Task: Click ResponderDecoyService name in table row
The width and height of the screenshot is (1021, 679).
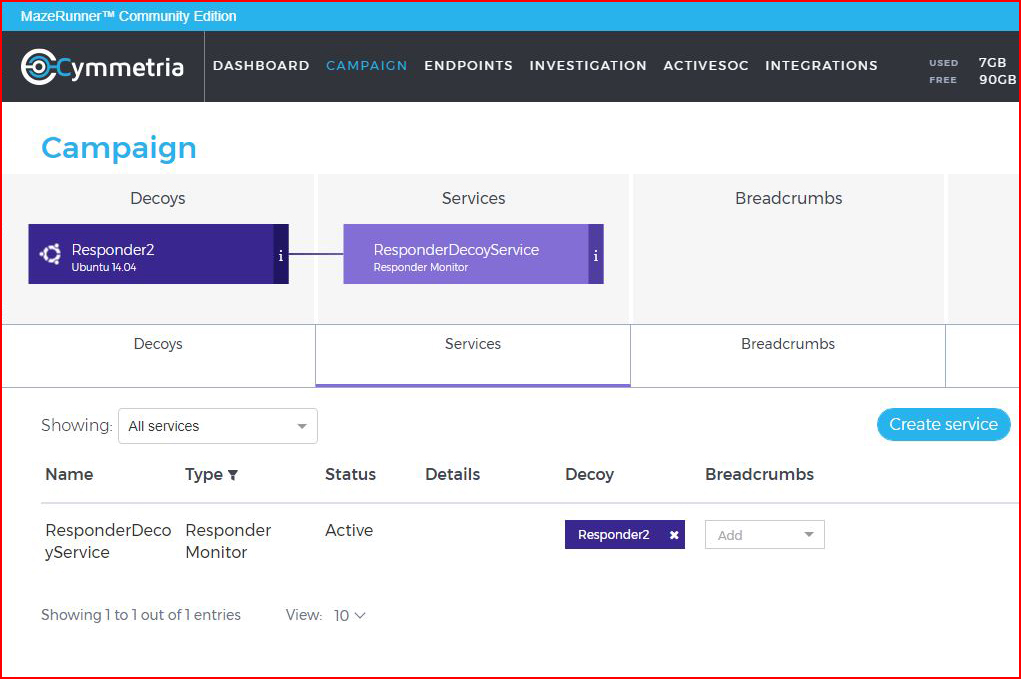Action: [108, 541]
